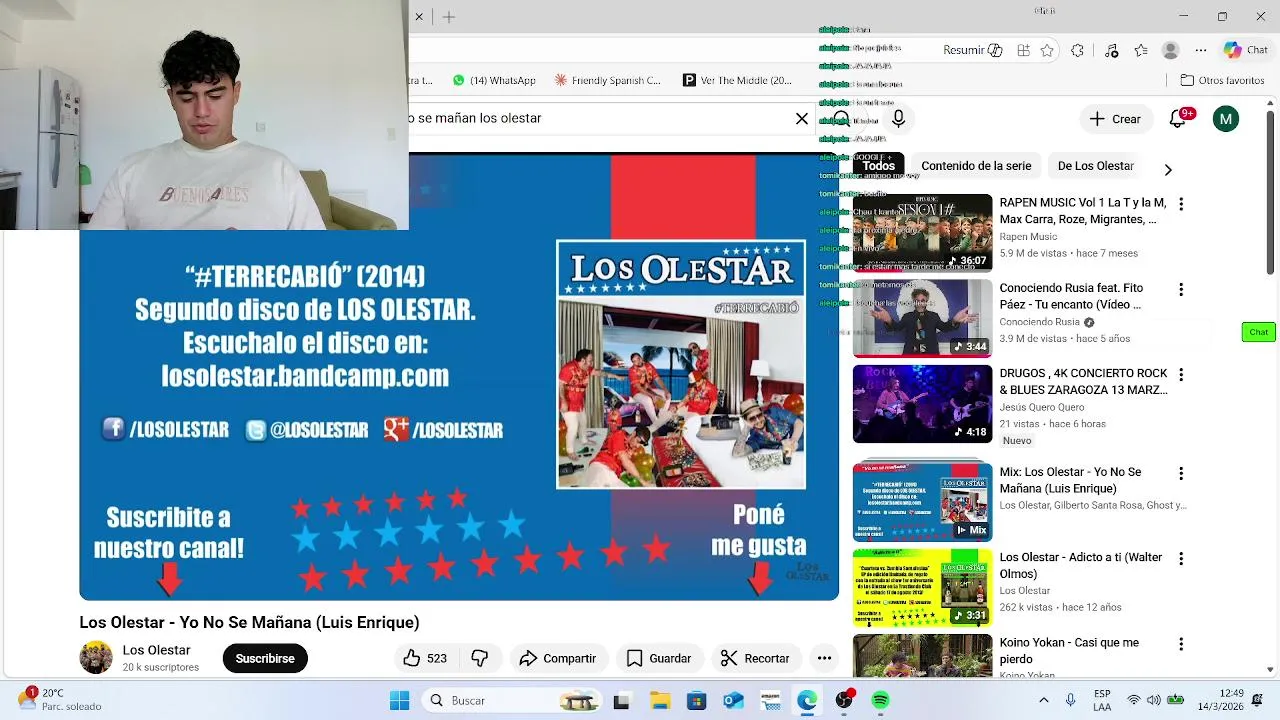
Task: Open the Otros favoritos folder
Action: (x=1222, y=80)
